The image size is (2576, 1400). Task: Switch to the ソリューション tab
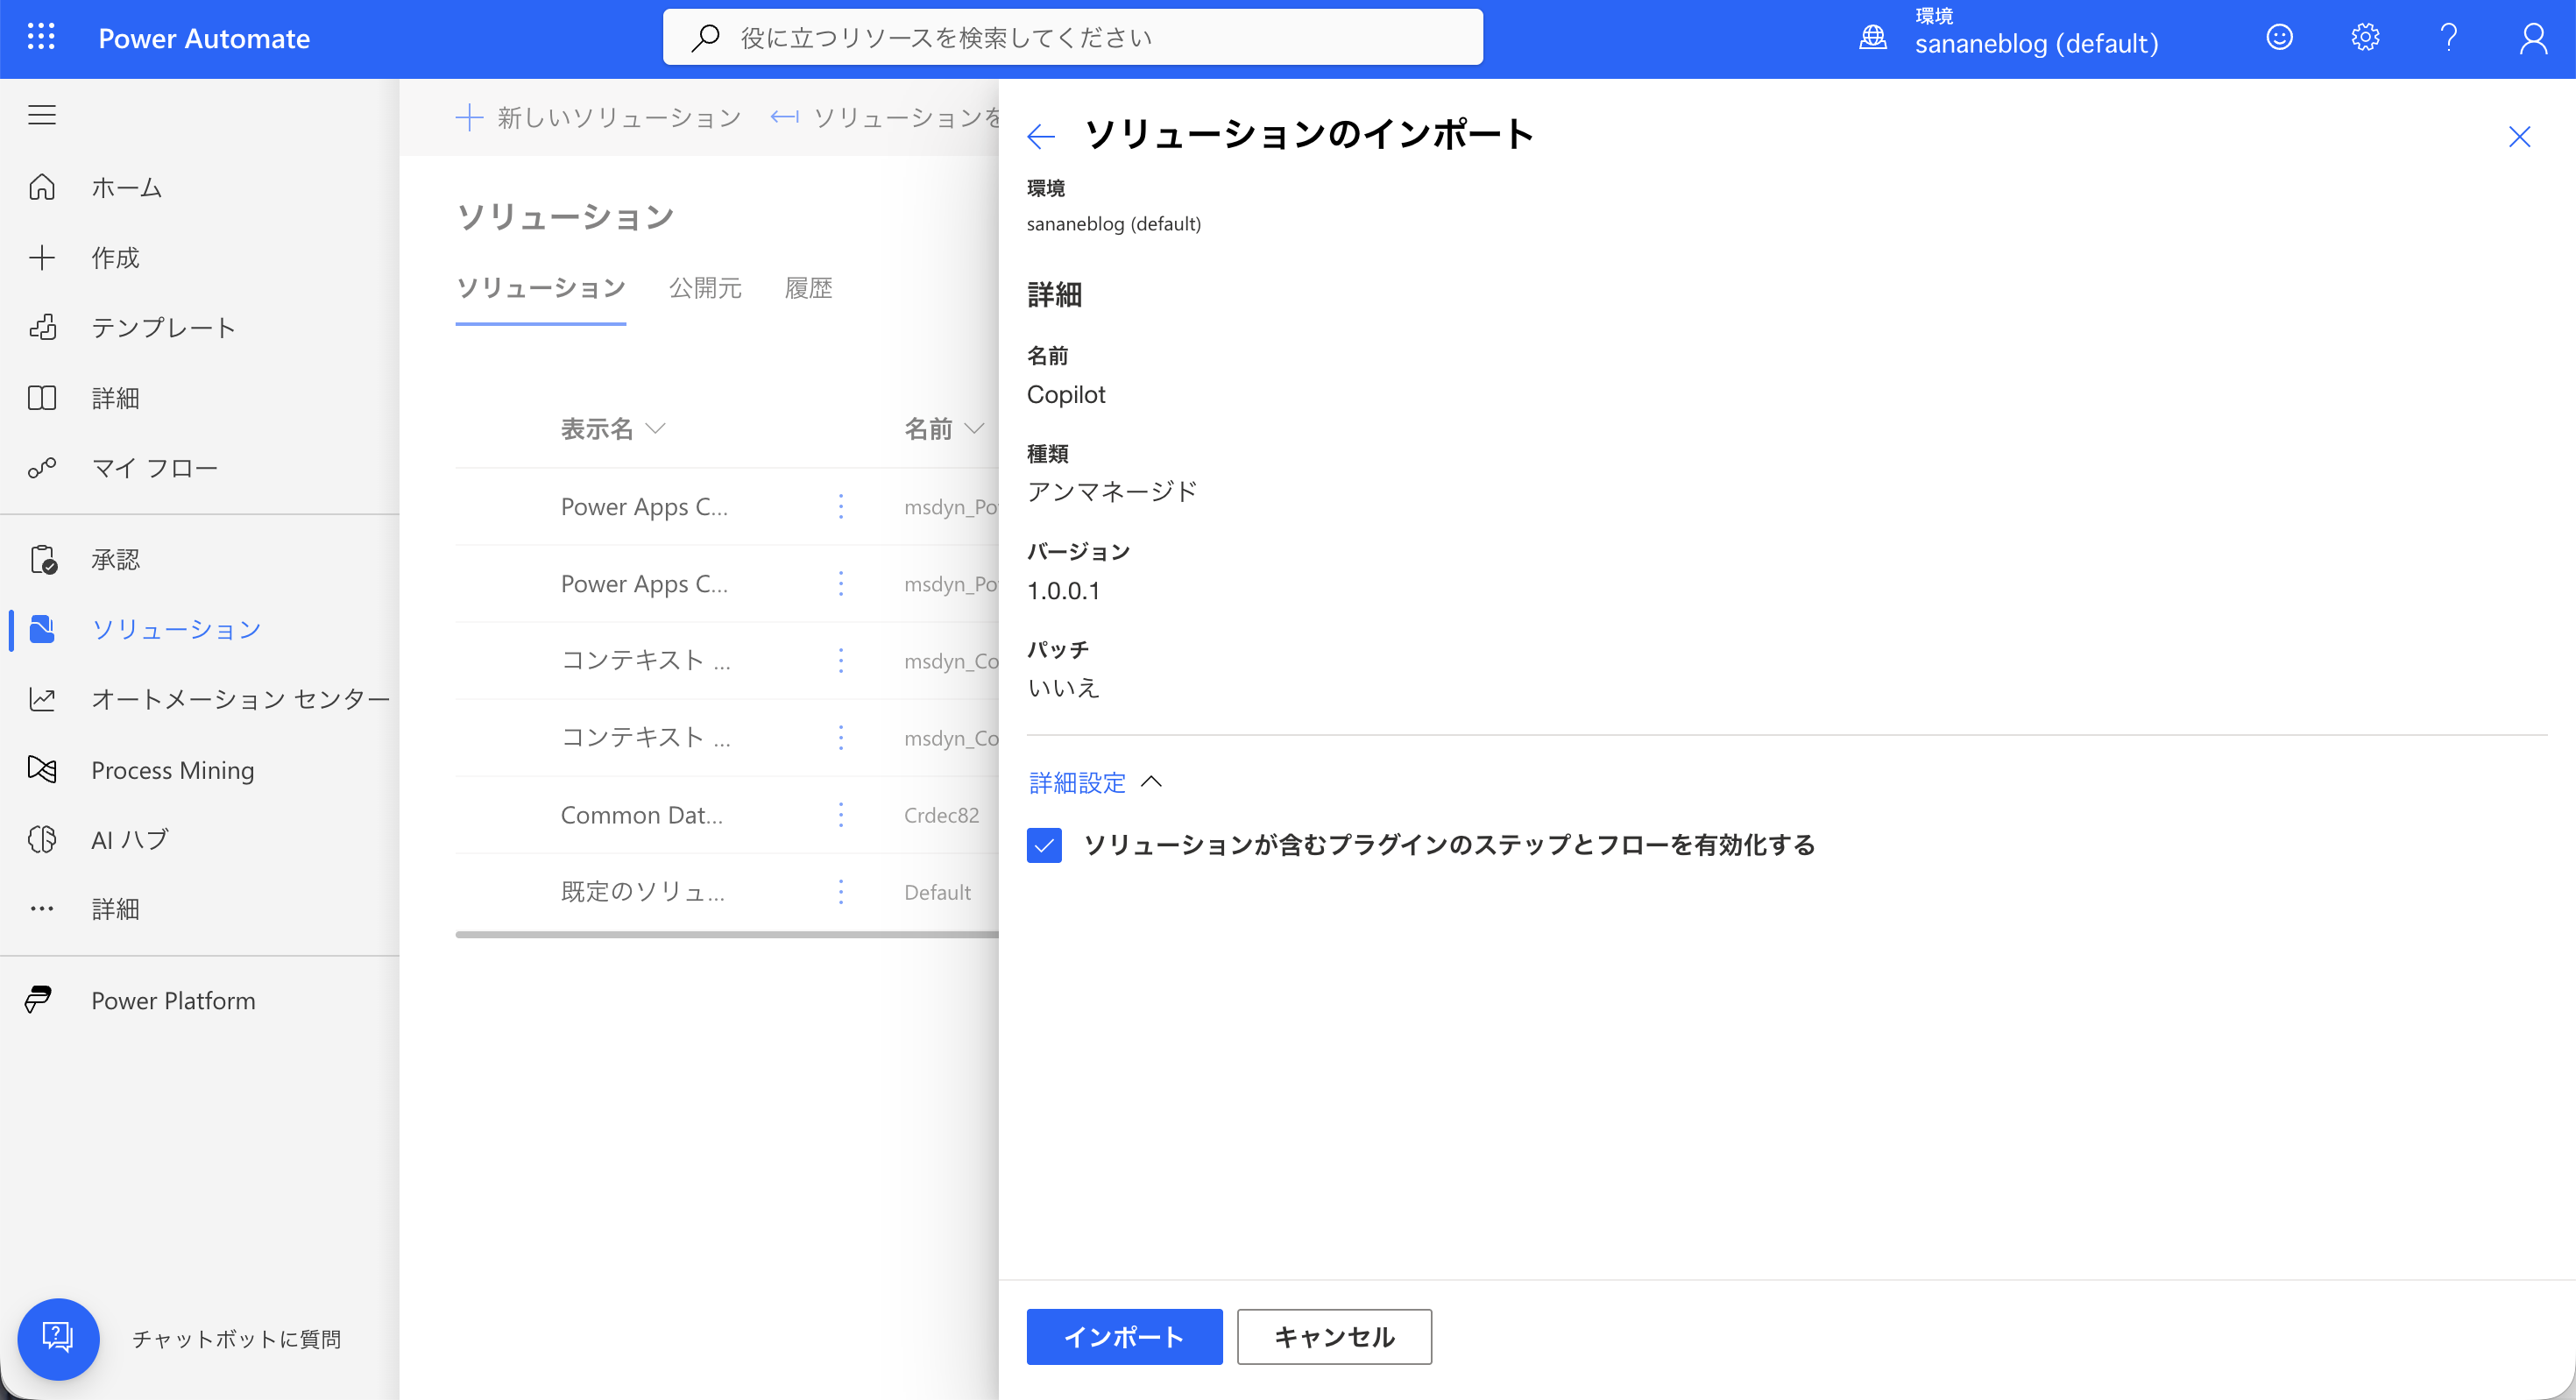[x=541, y=288]
